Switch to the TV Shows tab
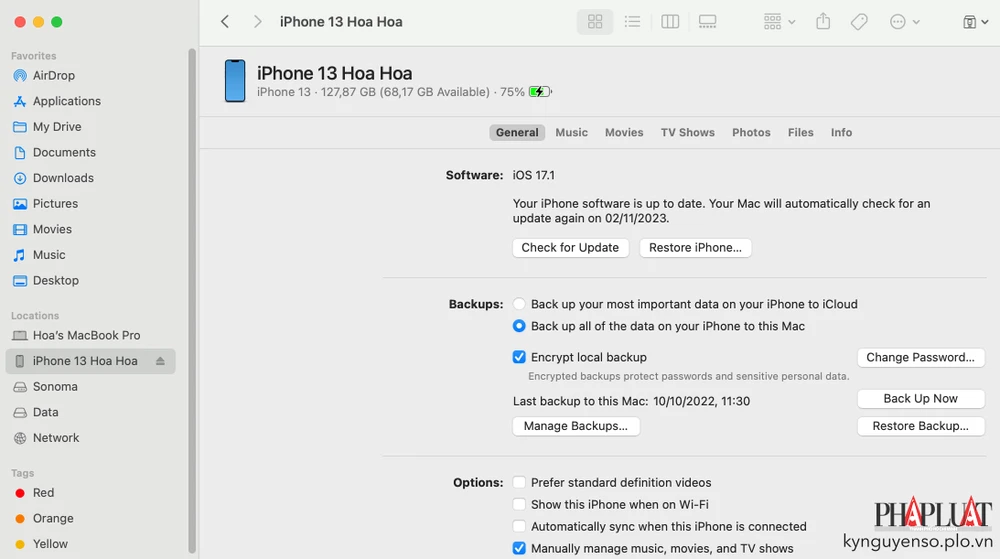The width and height of the screenshot is (1000, 559). pos(688,133)
